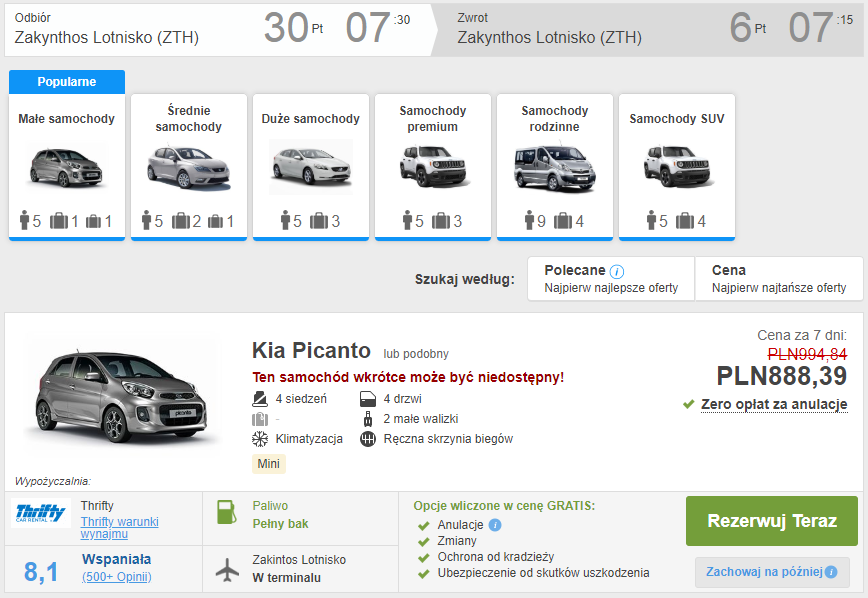Image resolution: width=868 pixels, height=598 pixels.
Task: Select the Małe samochody category card
Action: pos(66,167)
